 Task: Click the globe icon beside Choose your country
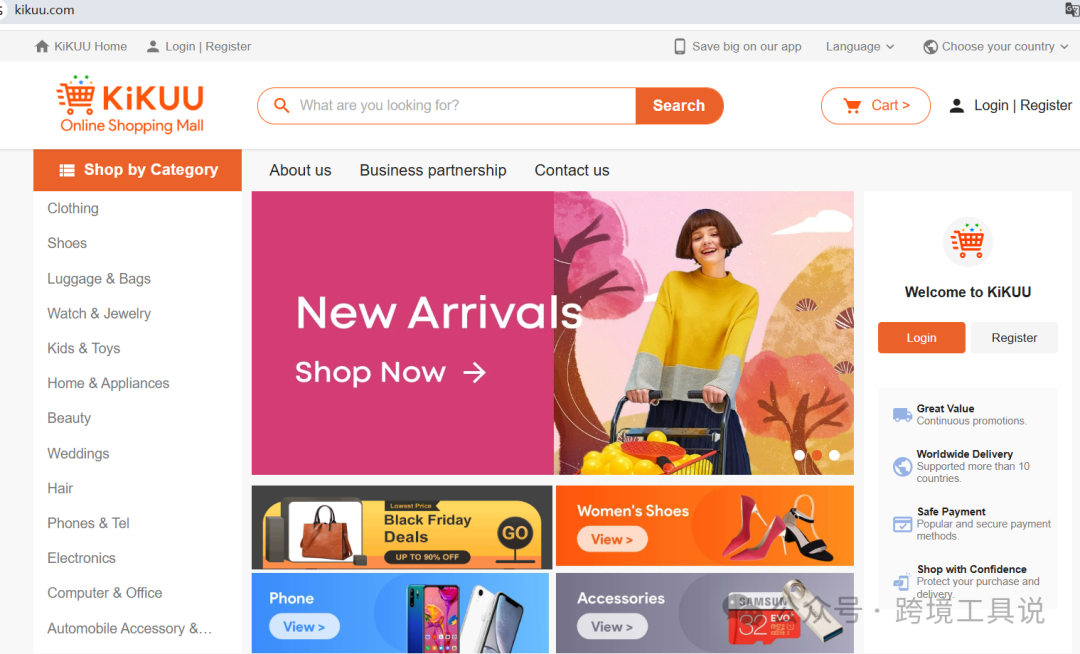pos(930,47)
